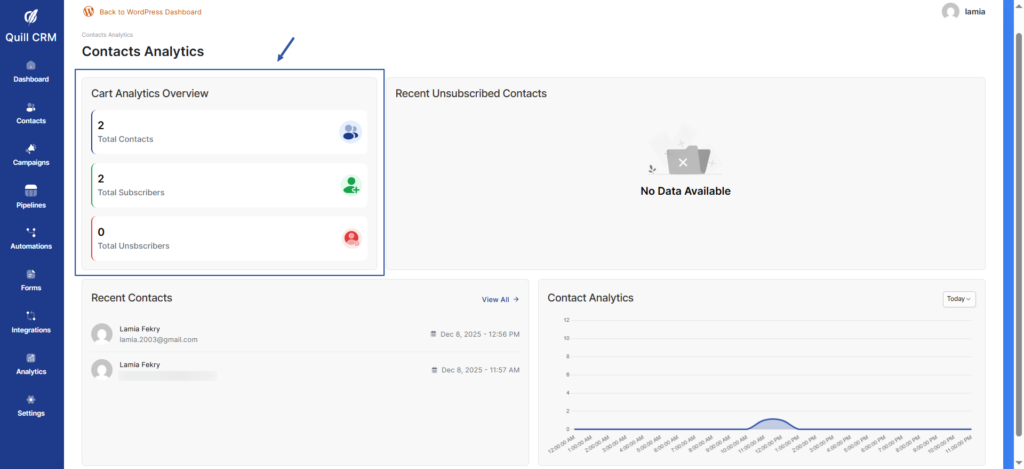Open the Forms section

click(x=31, y=280)
